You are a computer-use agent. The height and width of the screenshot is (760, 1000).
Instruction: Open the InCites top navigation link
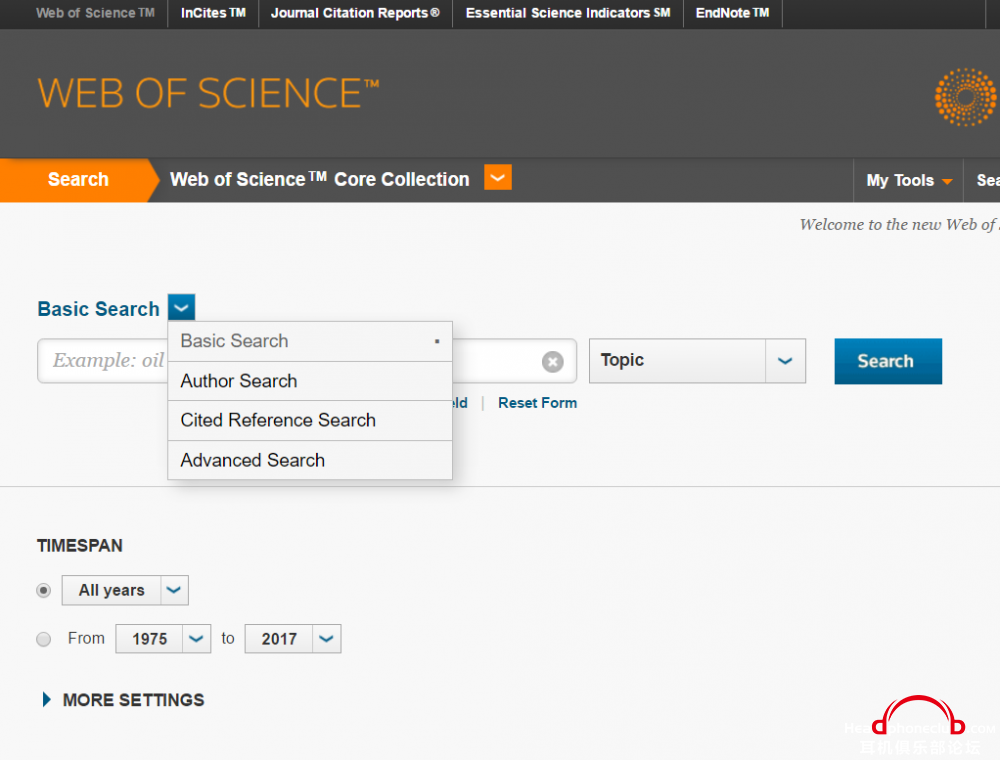click(x=213, y=13)
